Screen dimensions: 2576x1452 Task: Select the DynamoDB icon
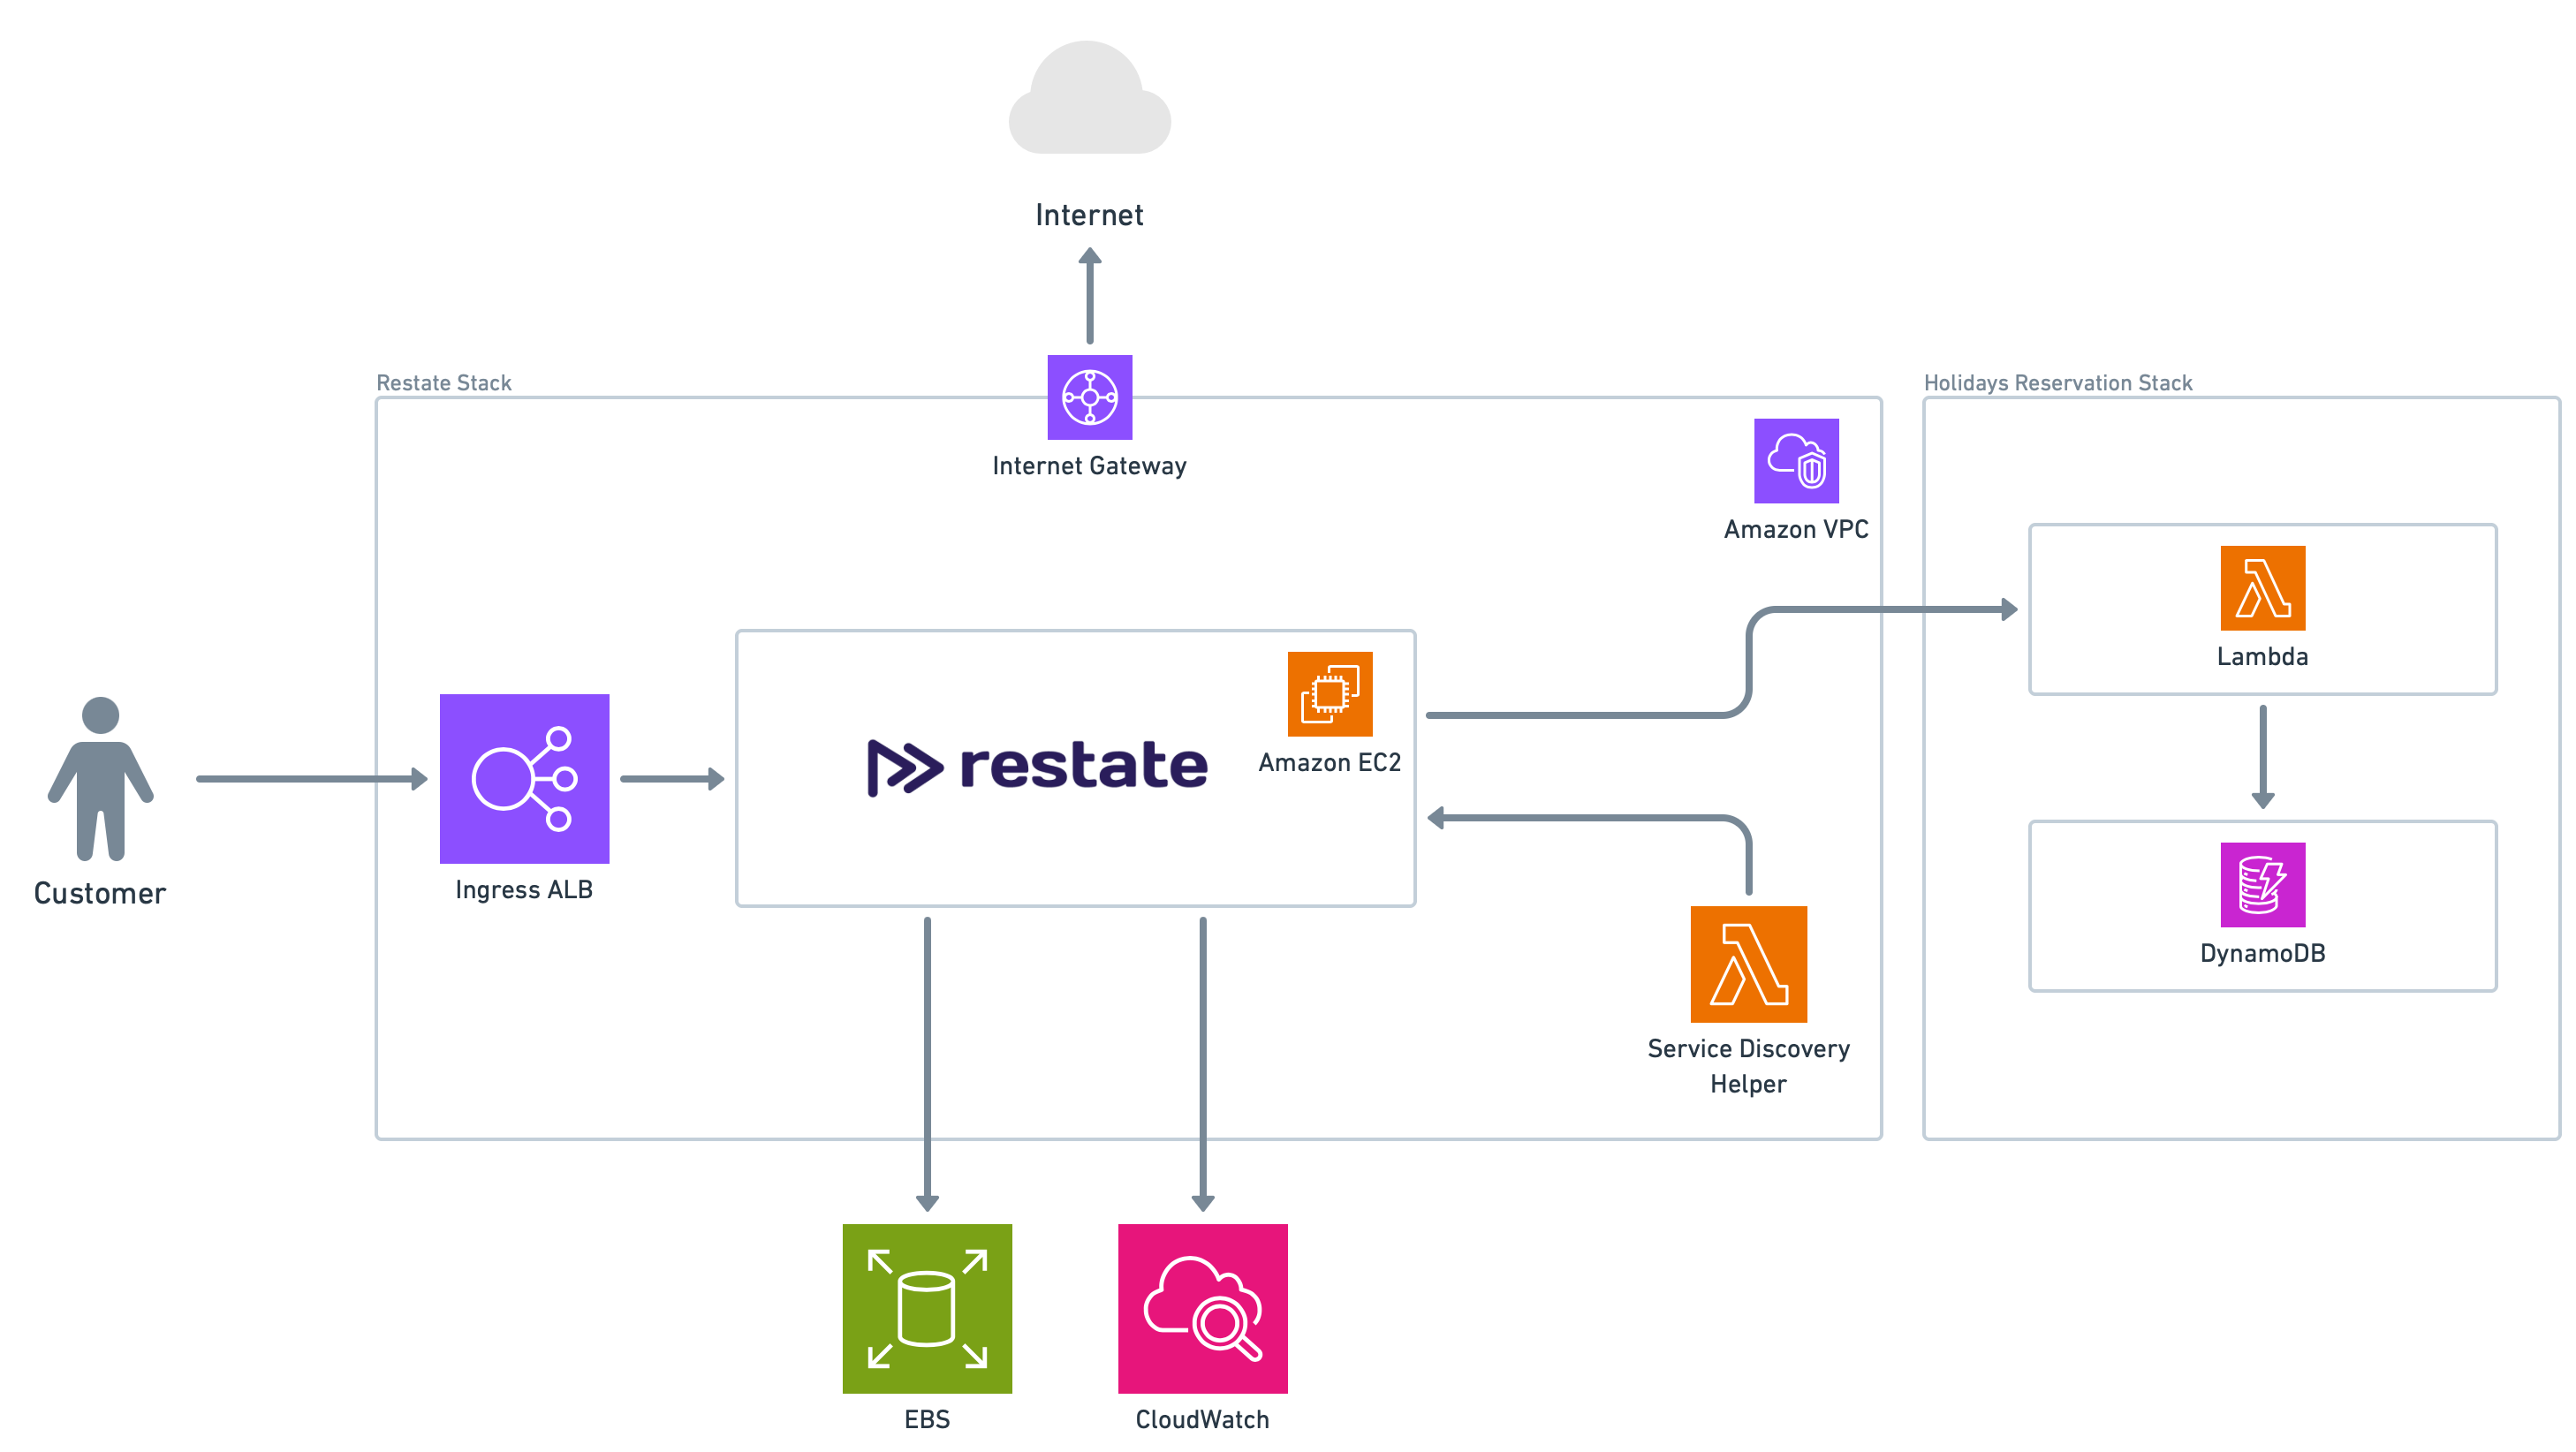(x=2262, y=885)
